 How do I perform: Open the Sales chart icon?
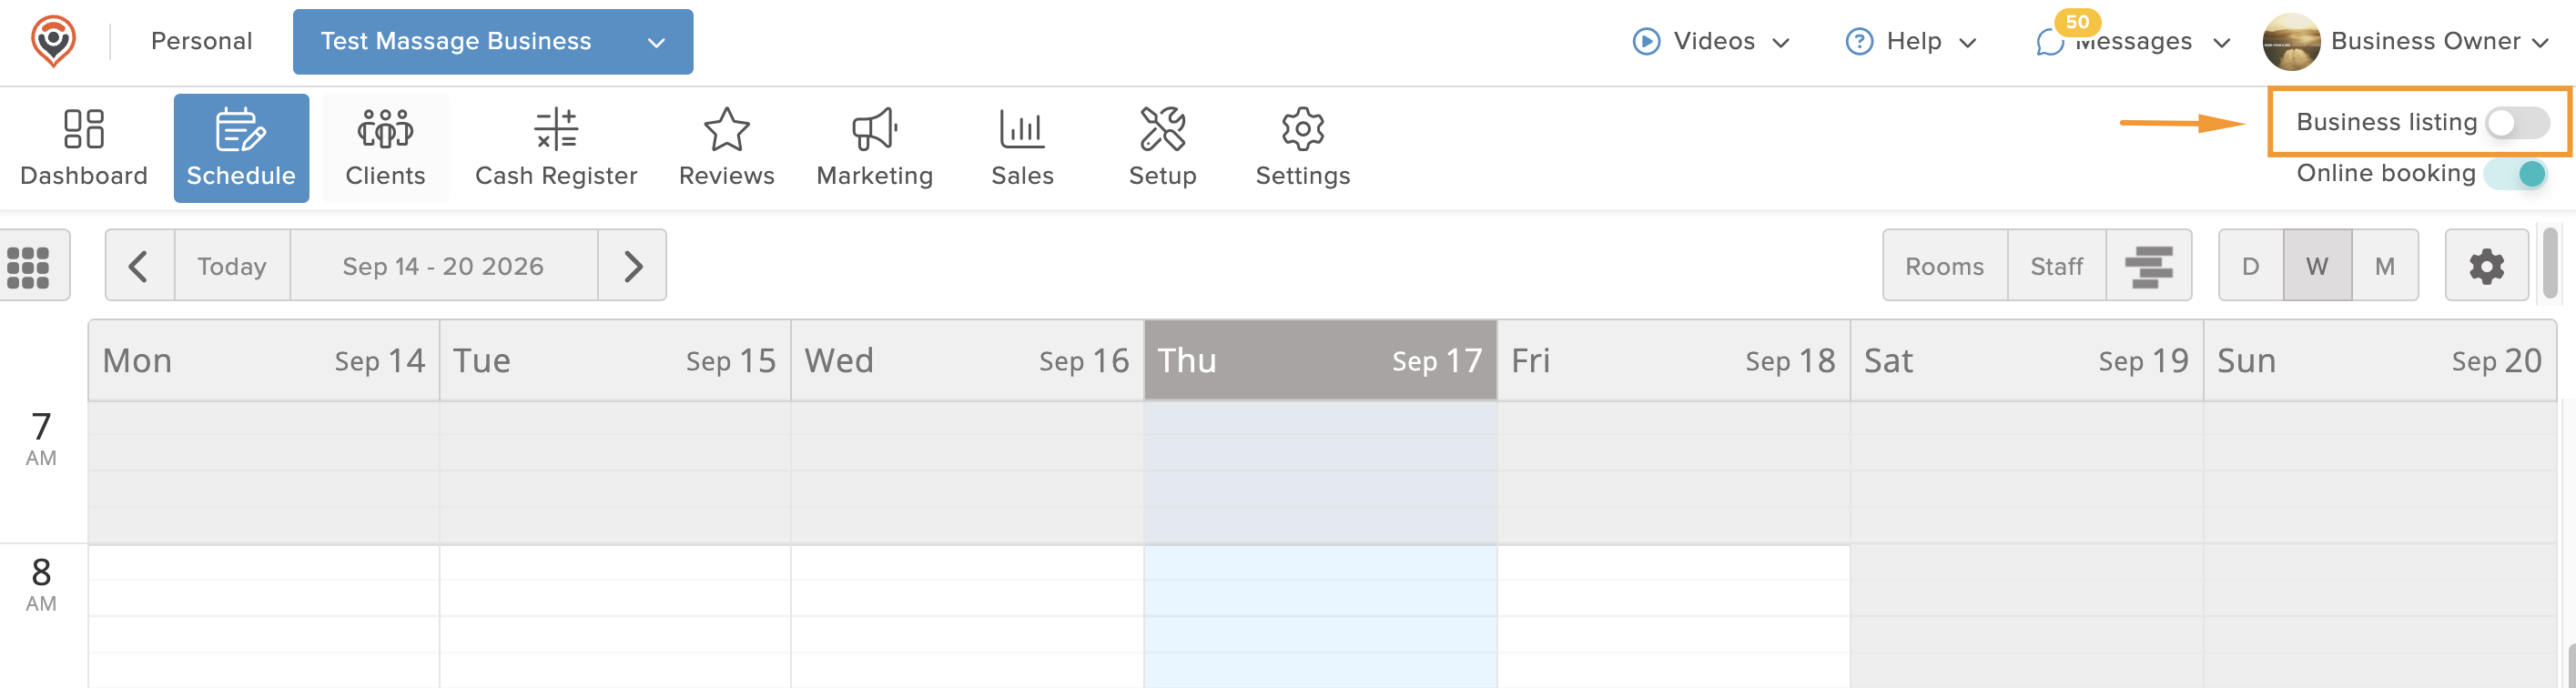[1022, 129]
